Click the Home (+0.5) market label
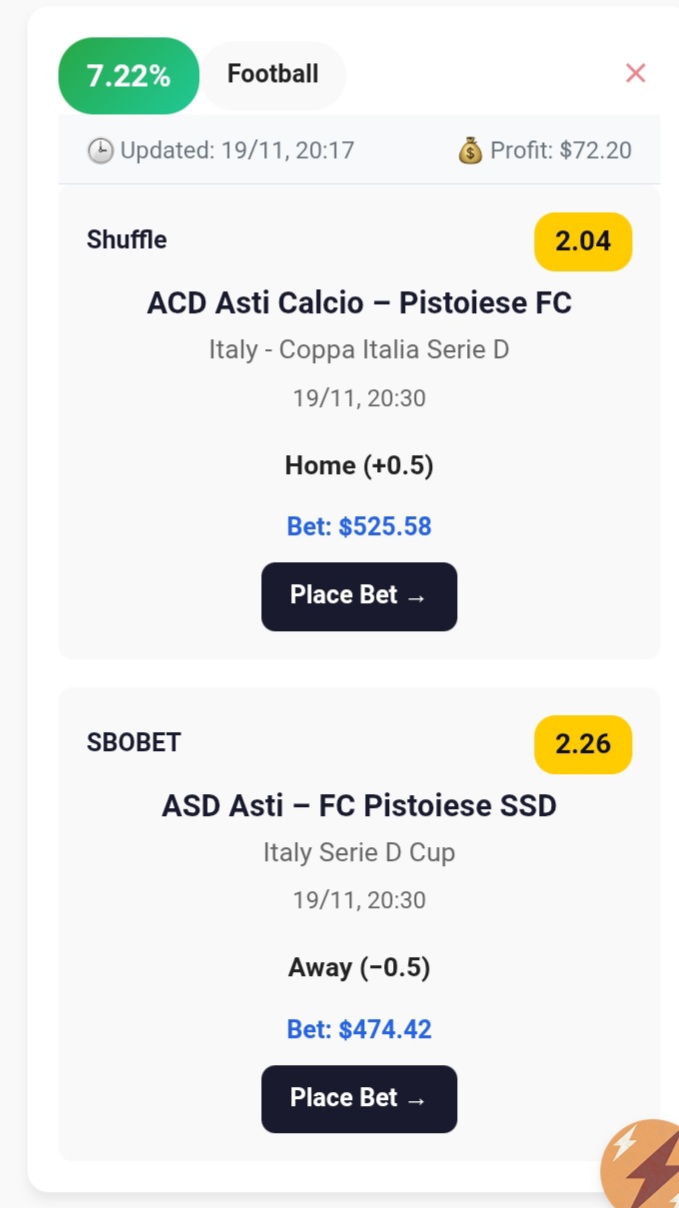This screenshot has height=1208, width=679. click(359, 466)
